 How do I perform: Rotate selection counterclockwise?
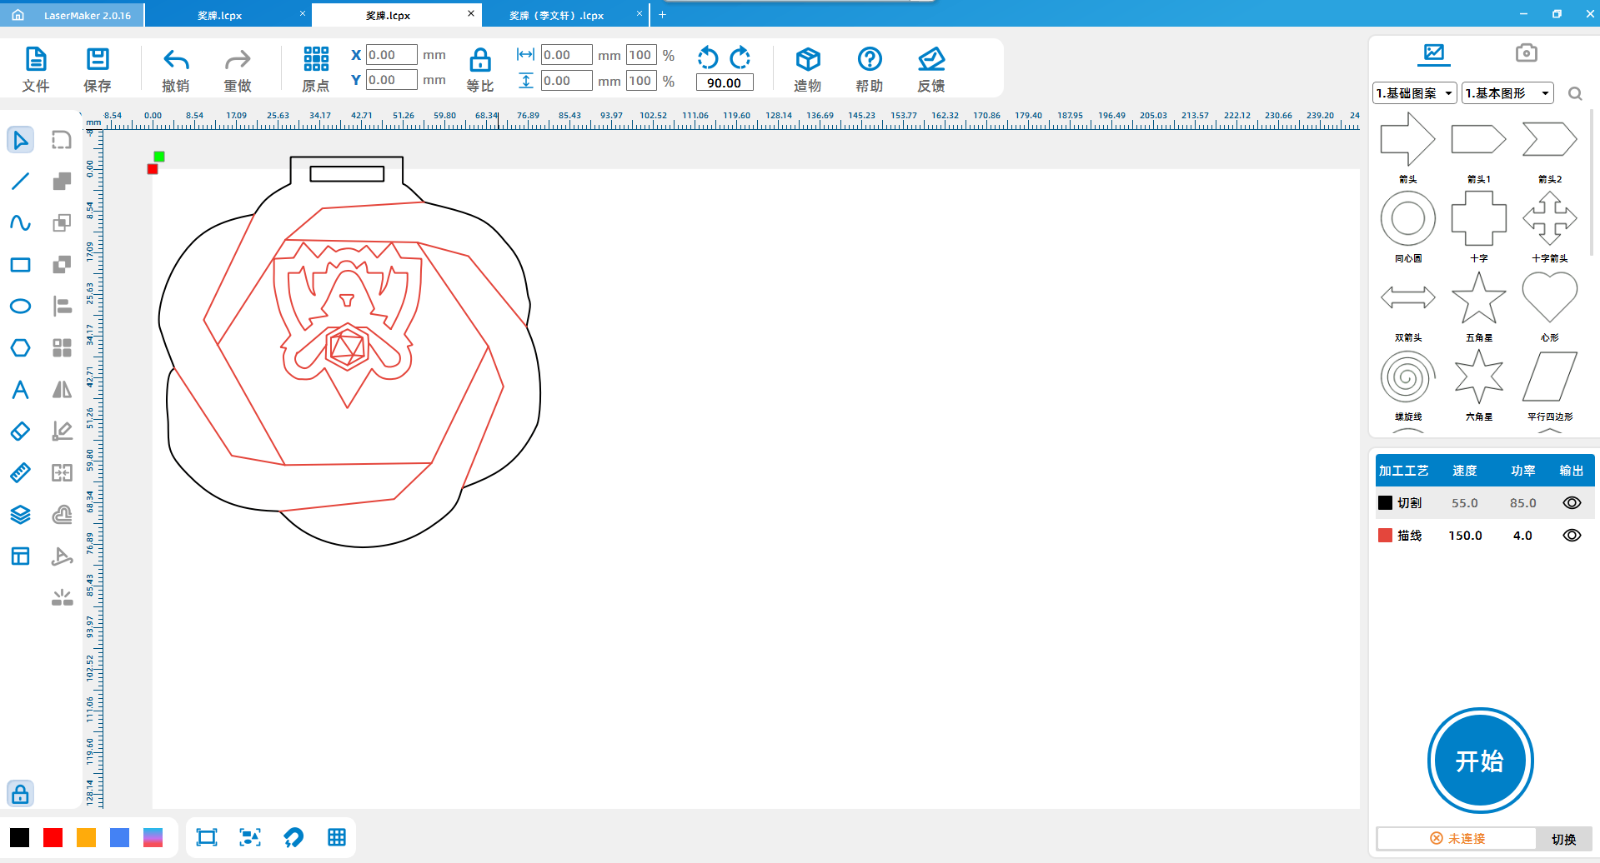pyautogui.click(x=708, y=57)
